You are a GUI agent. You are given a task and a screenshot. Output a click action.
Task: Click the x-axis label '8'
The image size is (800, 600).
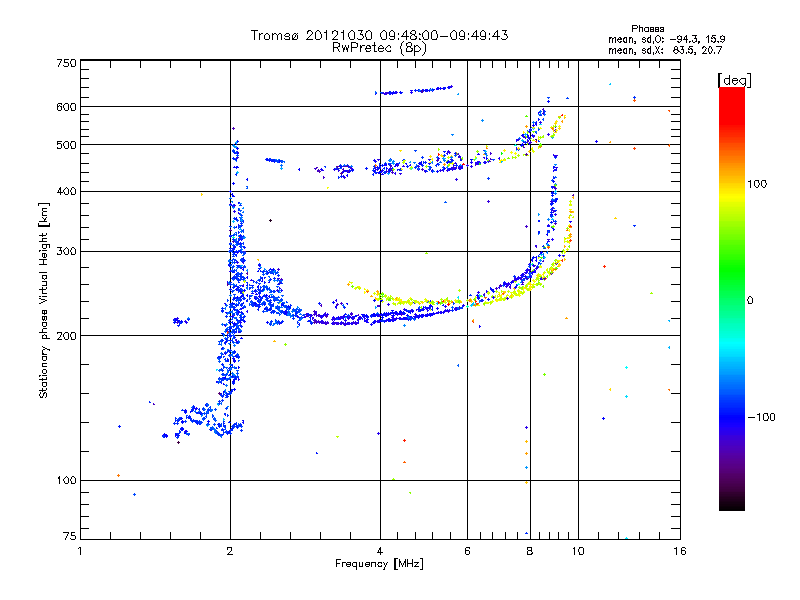(530, 551)
